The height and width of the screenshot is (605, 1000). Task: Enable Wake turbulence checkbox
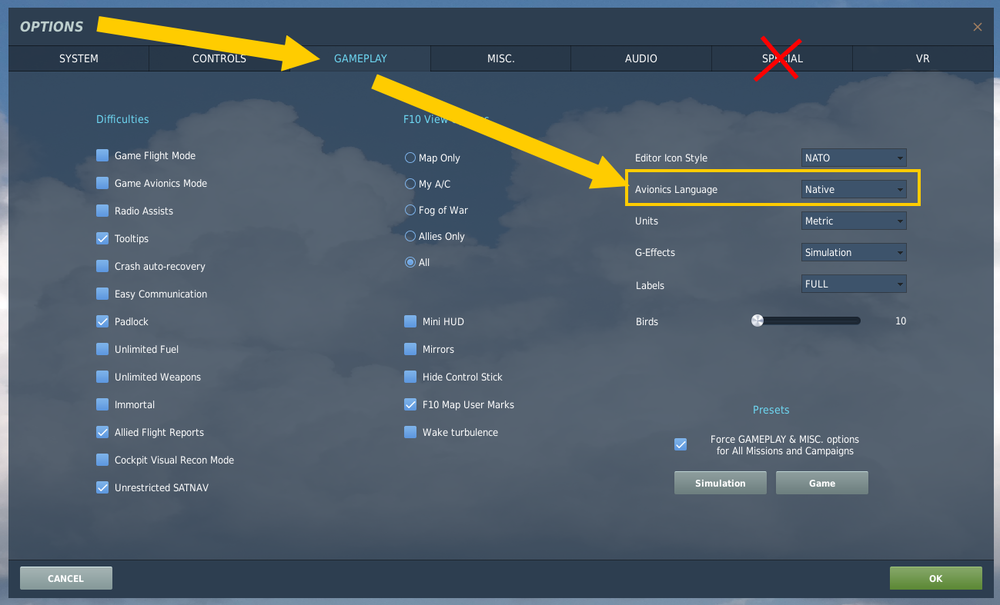410,432
